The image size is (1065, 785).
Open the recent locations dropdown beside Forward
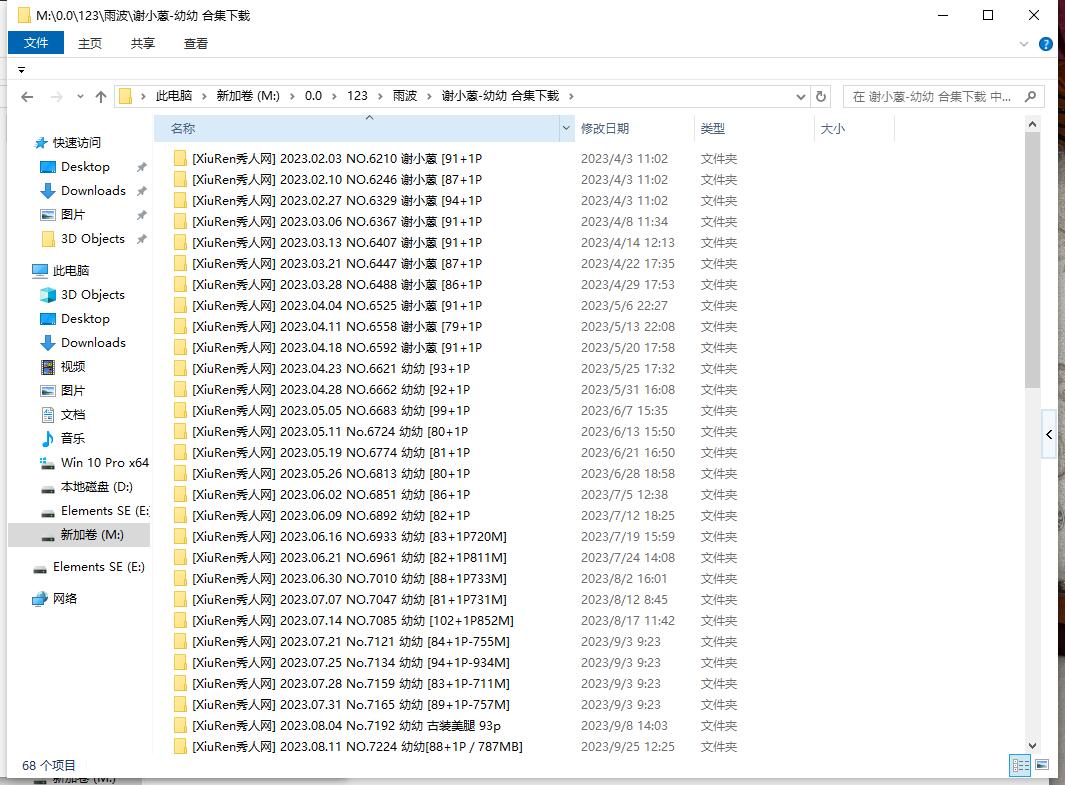click(80, 96)
